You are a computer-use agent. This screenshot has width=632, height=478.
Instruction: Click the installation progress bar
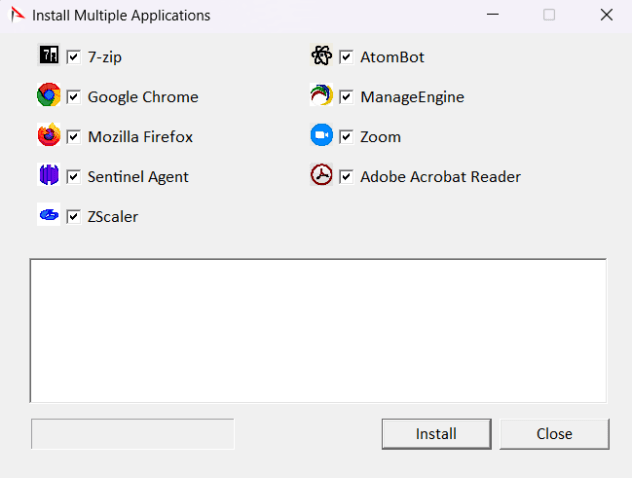click(133, 434)
